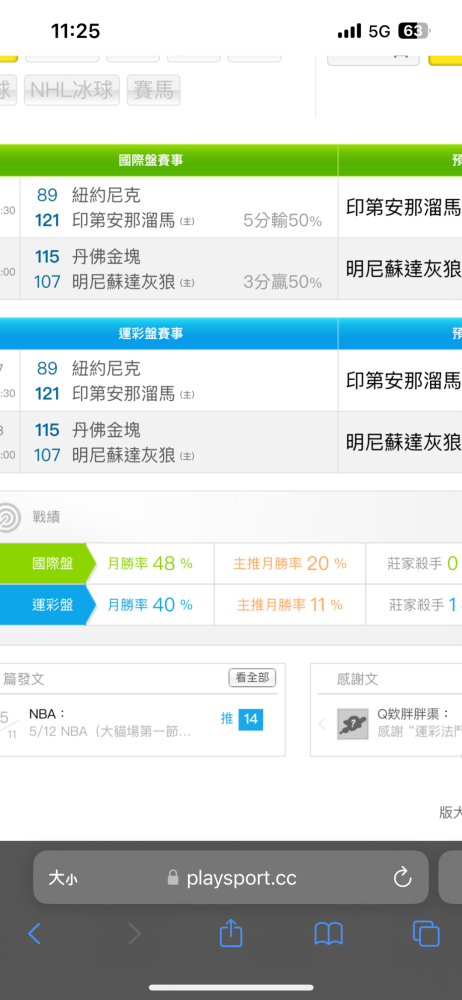Tap the Safari back arrow
This screenshot has width=462, height=1000.
(x=34, y=934)
